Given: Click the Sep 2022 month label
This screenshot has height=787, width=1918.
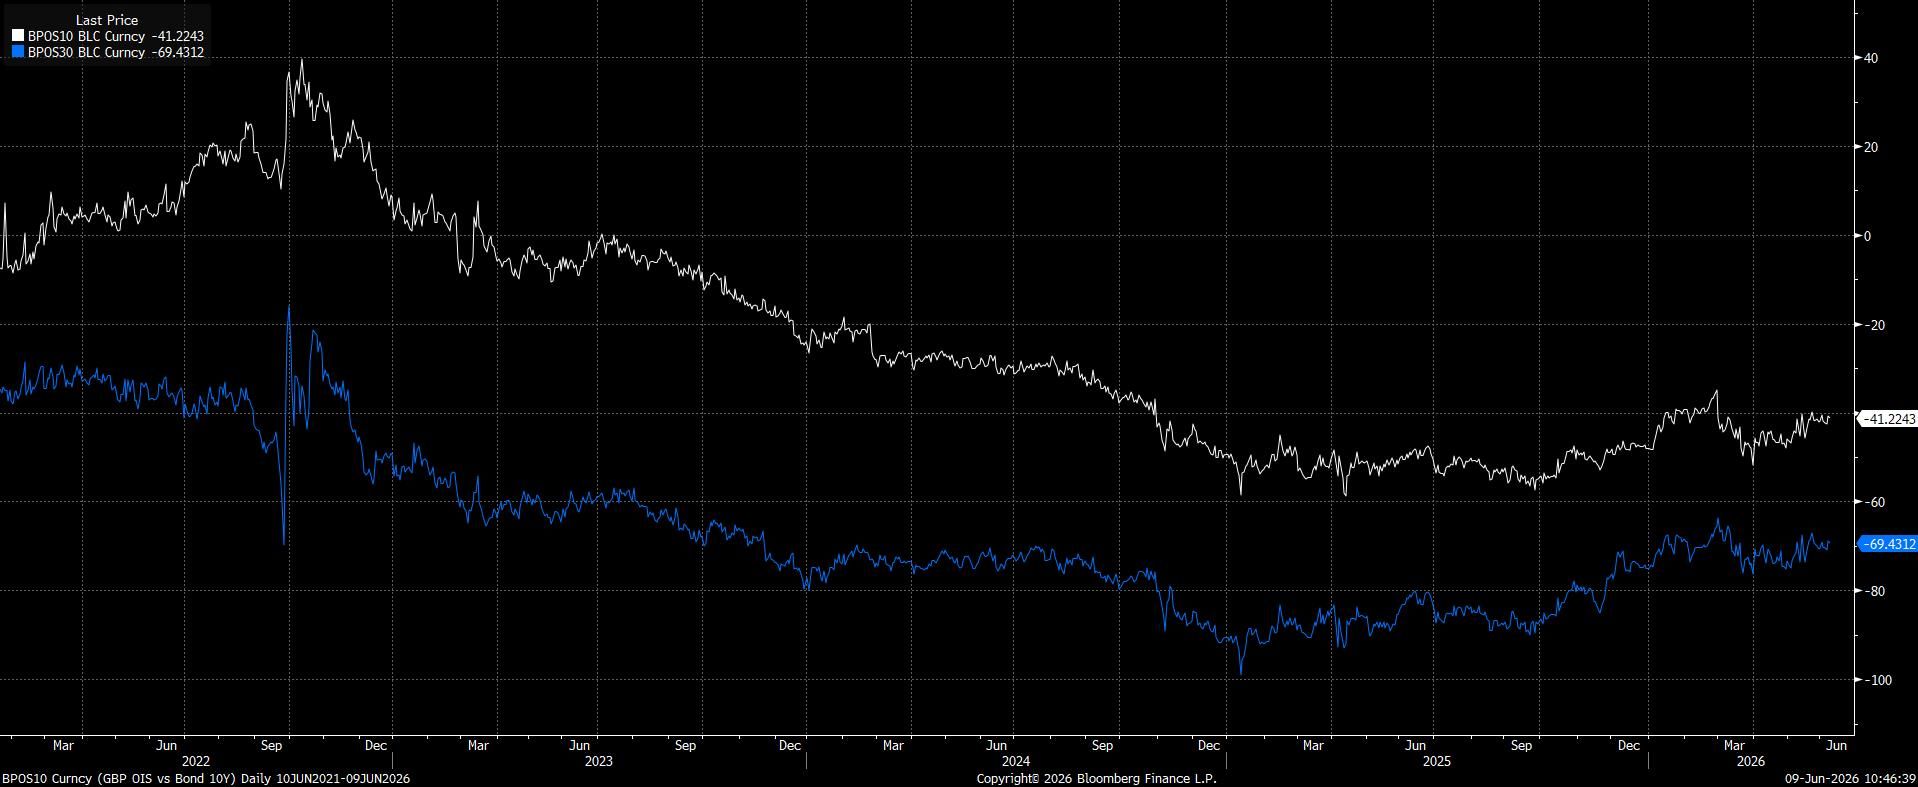Looking at the screenshot, I should (x=273, y=745).
